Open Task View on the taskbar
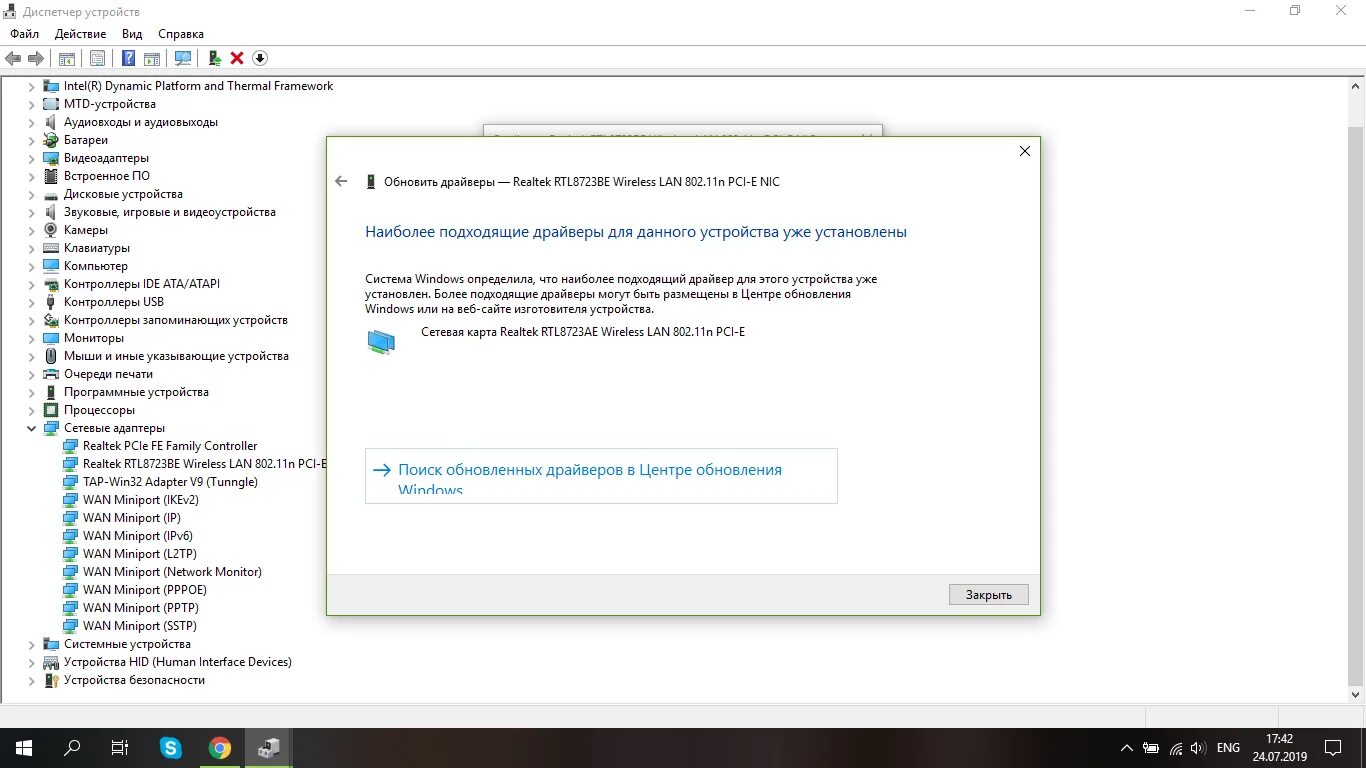Image resolution: width=1366 pixels, height=768 pixels. tap(119, 747)
